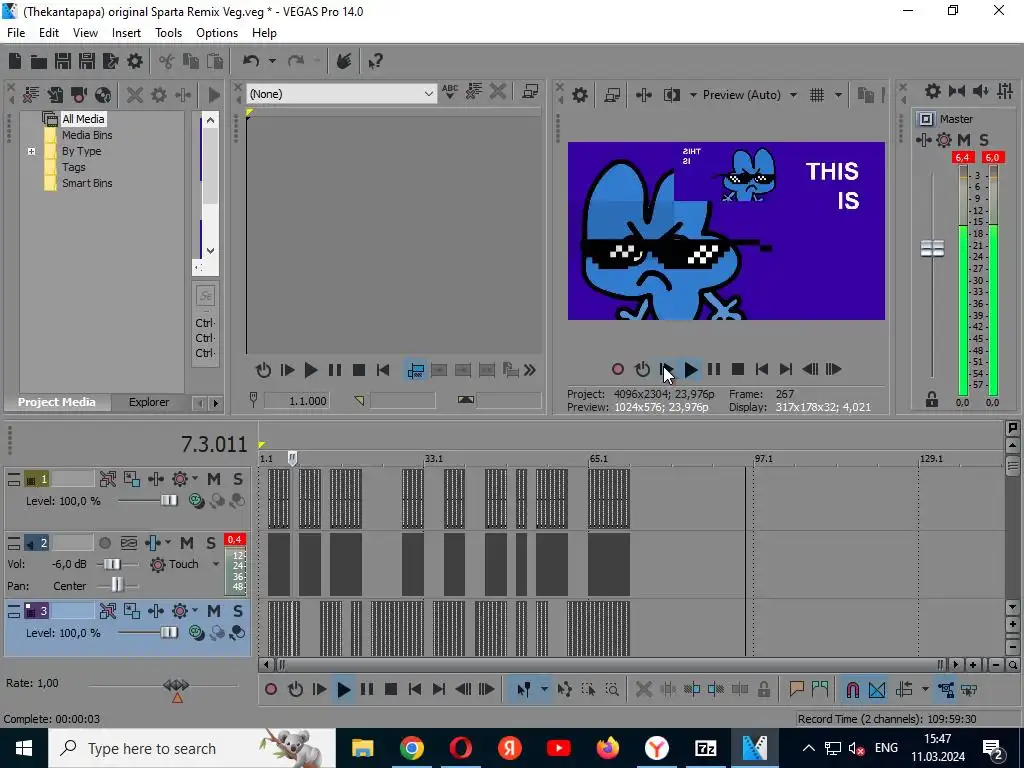Click Play in Trimmer window transport

coord(311,370)
